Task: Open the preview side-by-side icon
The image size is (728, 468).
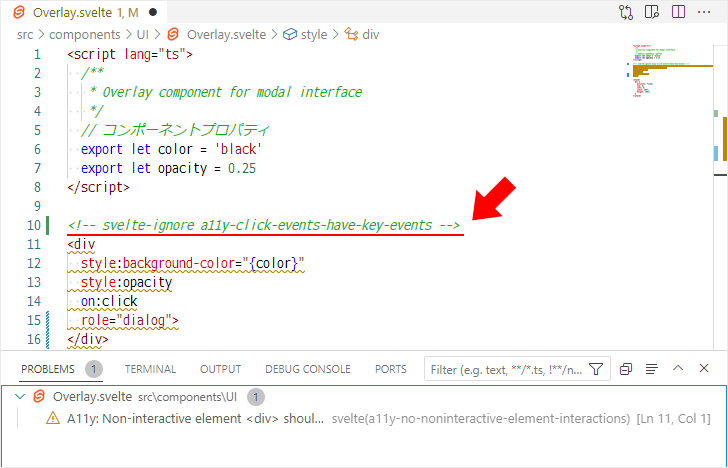Action: 652,13
